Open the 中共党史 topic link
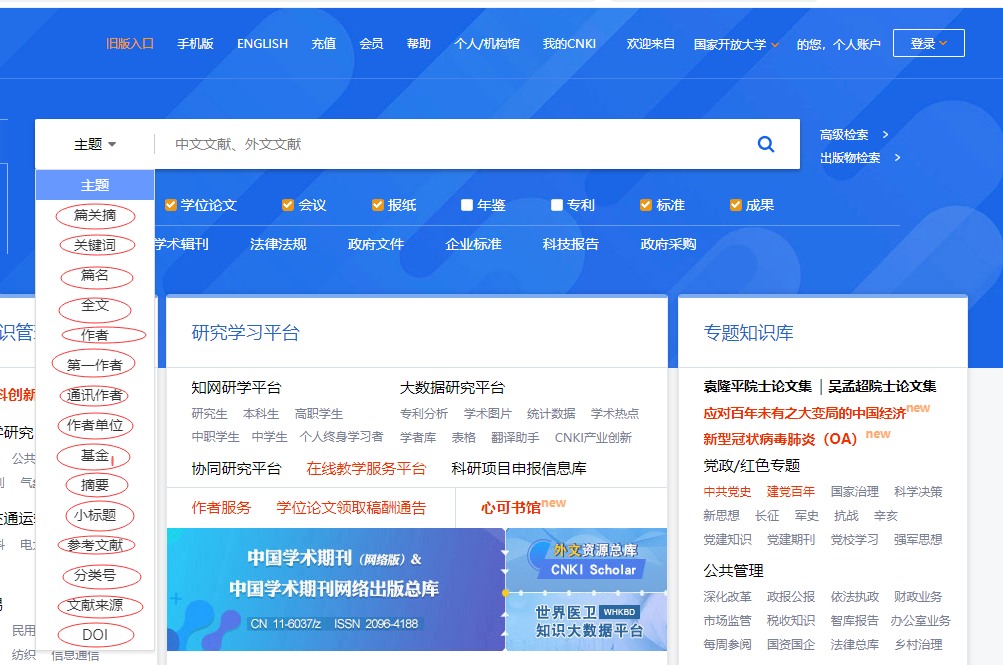 727,492
